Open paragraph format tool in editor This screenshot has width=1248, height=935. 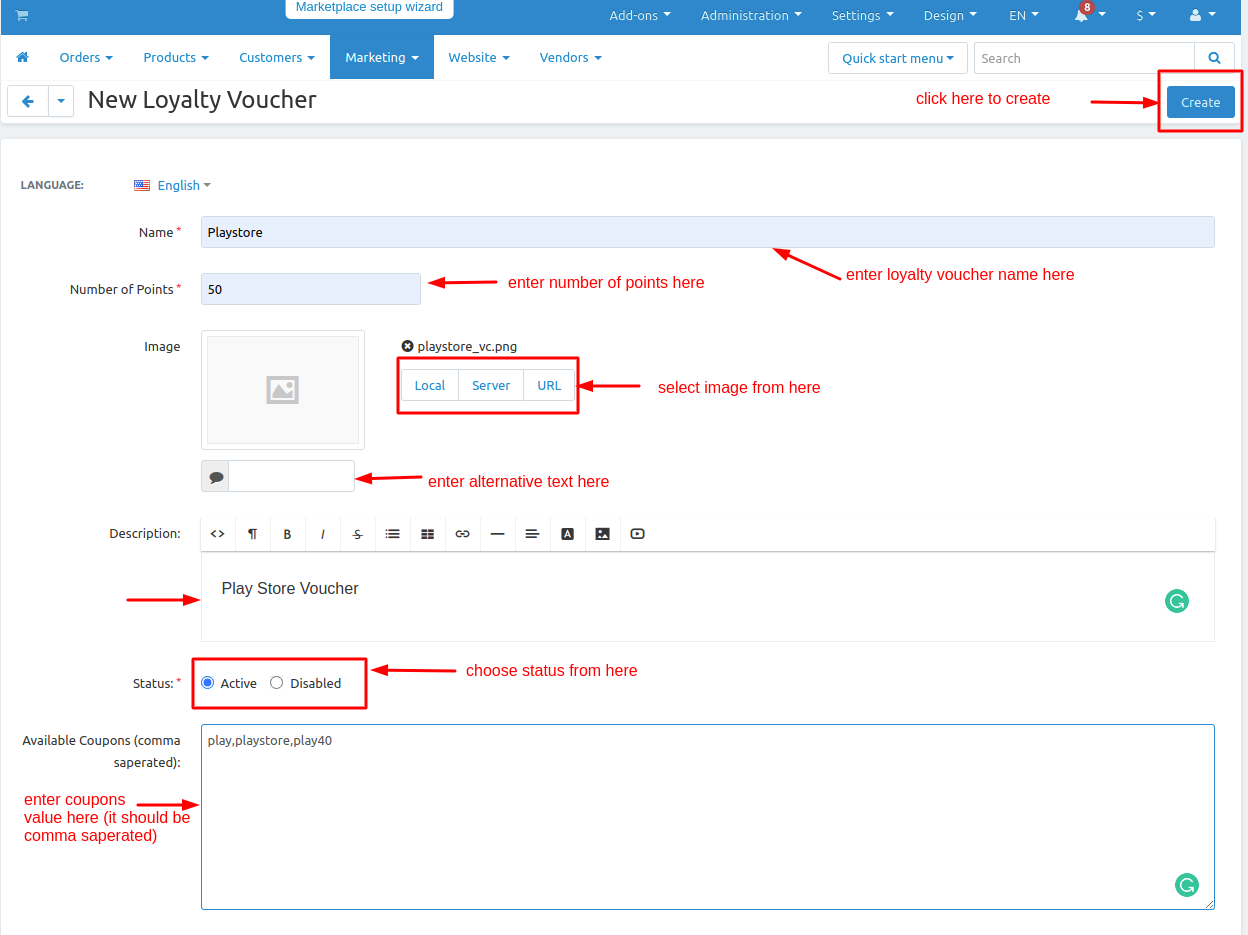pos(252,534)
